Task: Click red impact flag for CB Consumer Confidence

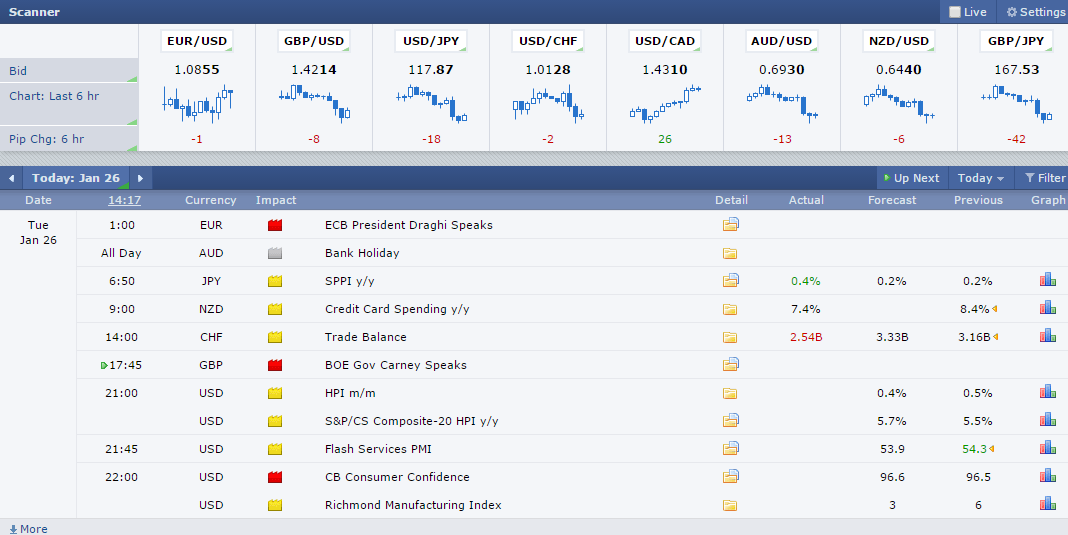Action: click(275, 477)
